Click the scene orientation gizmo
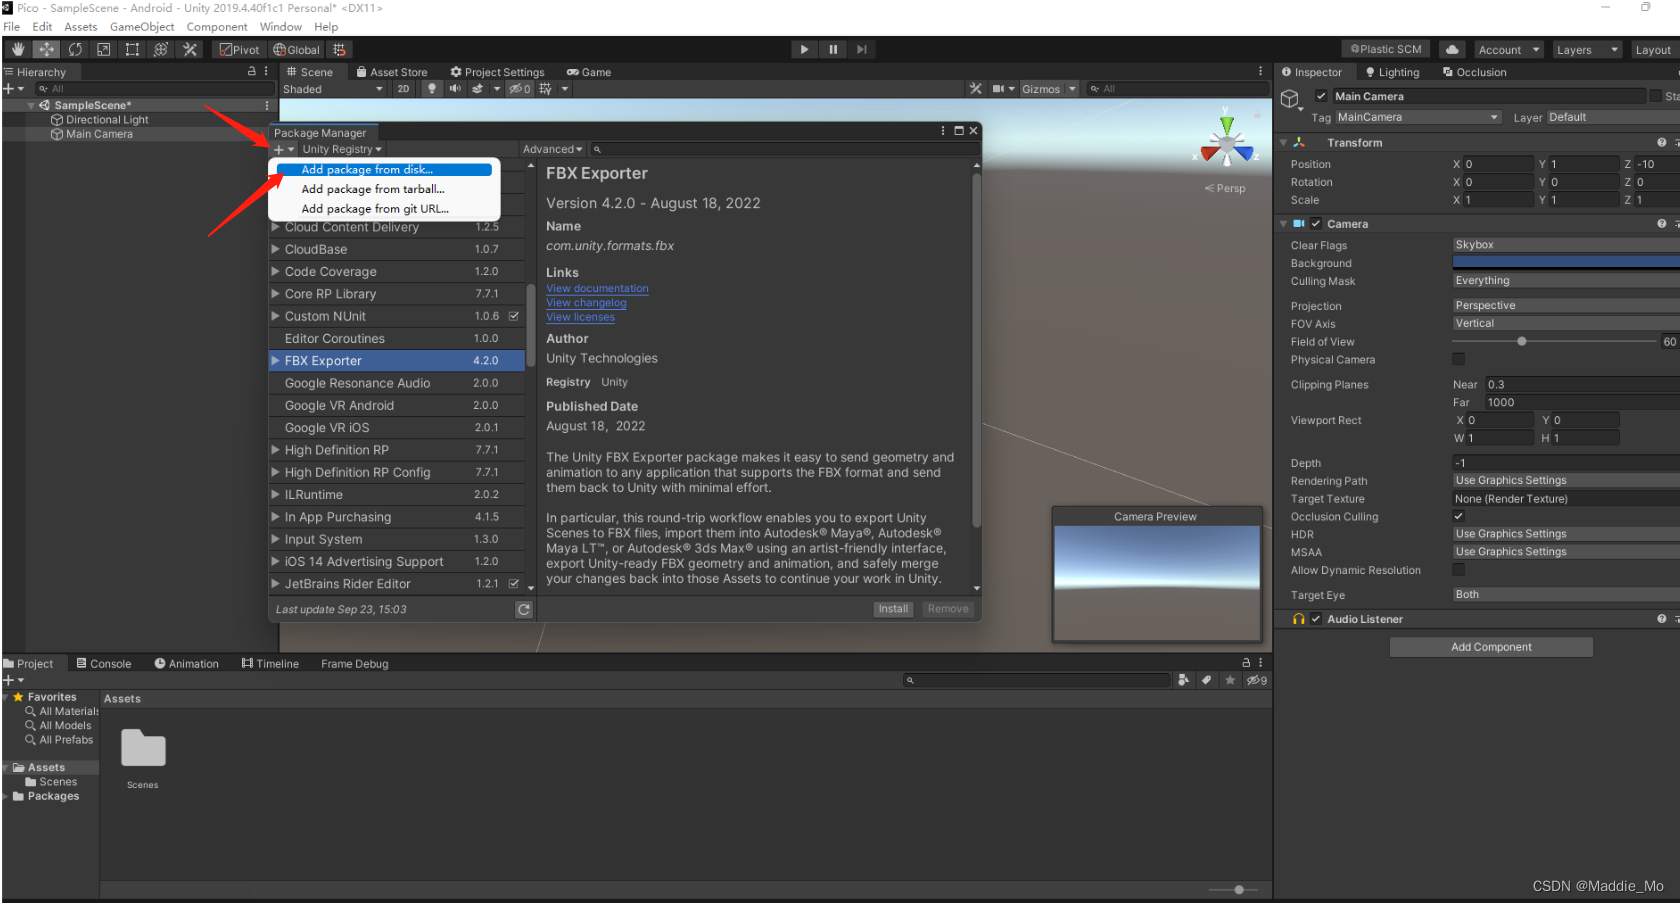The width and height of the screenshot is (1680, 903). 1227,143
